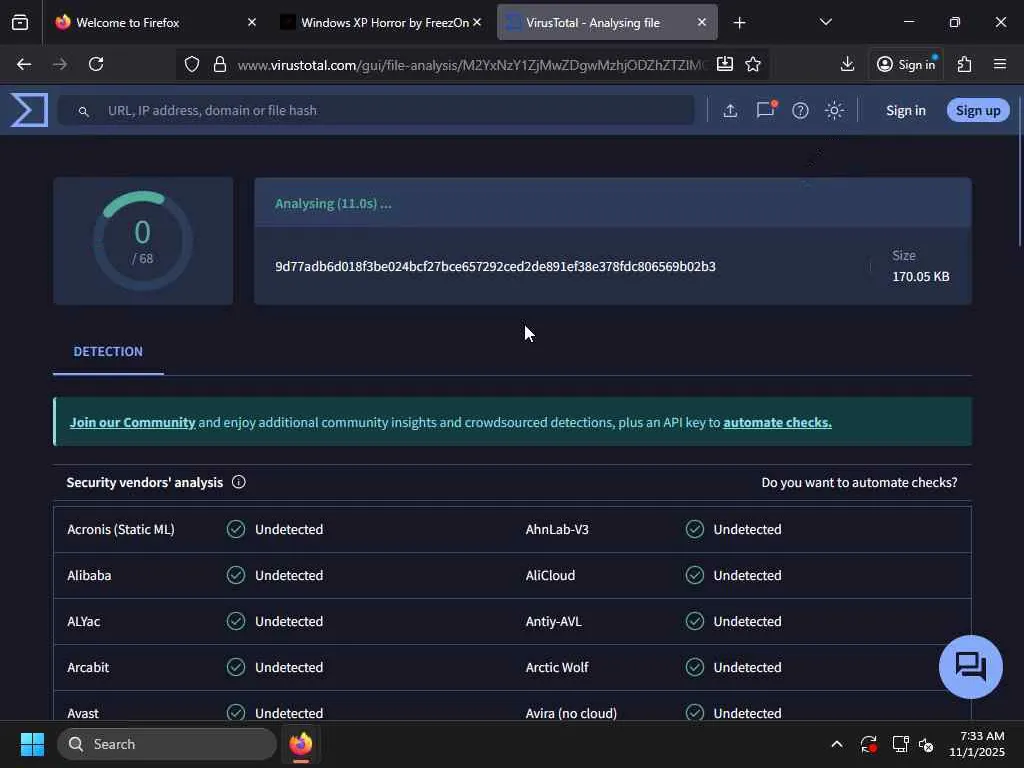
Task: Click Alibaba vendor name
Action: coord(89,575)
